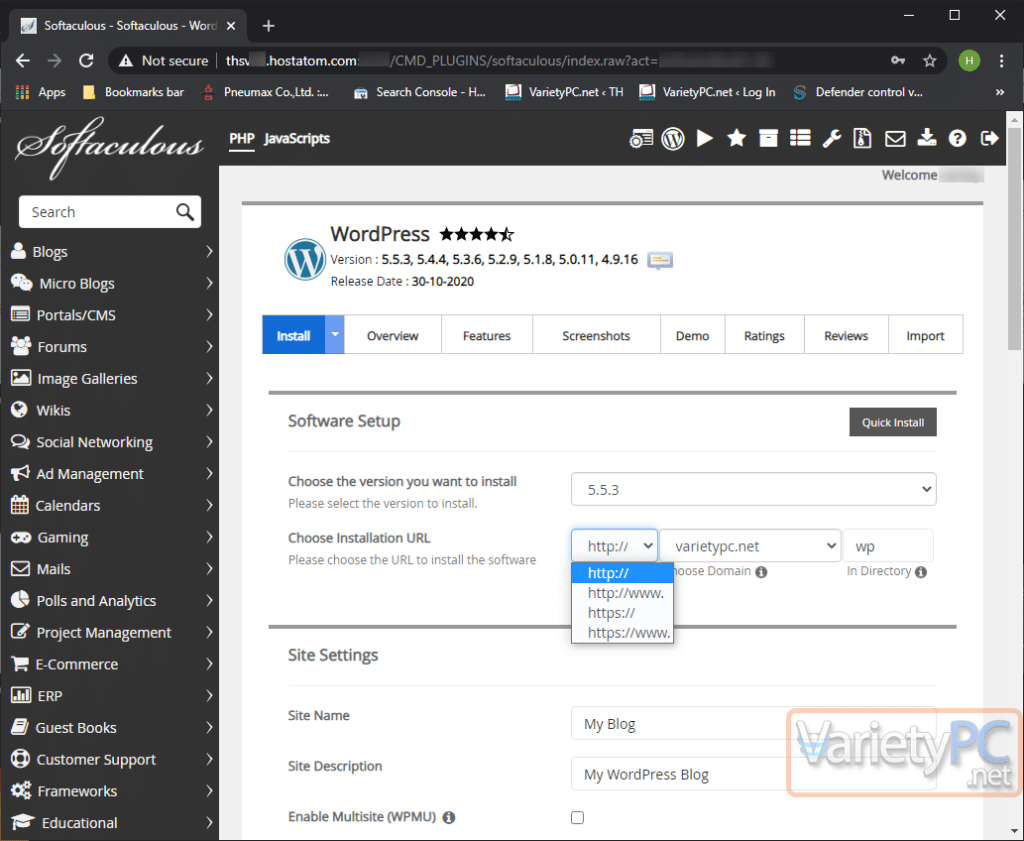Click the Install tab
This screenshot has width=1024, height=841.
[x=293, y=336]
